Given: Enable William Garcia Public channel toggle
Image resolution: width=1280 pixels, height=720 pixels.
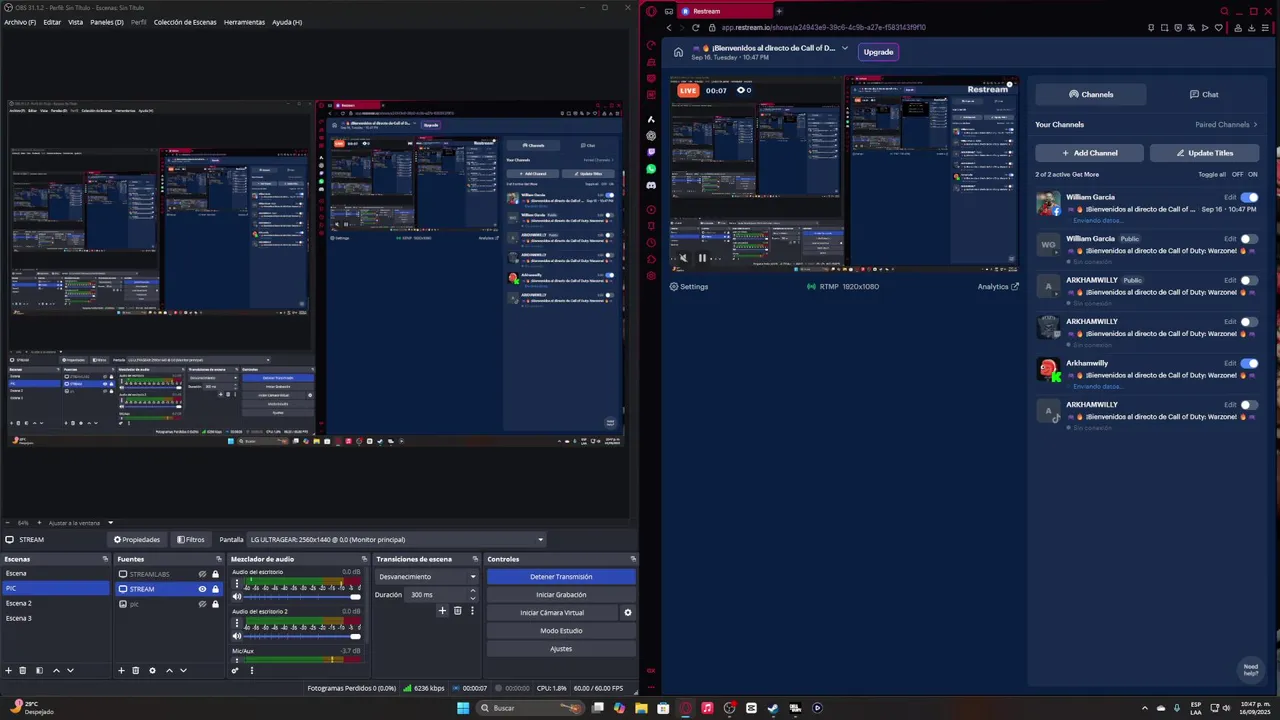Looking at the screenshot, I should pos(1249,239).
